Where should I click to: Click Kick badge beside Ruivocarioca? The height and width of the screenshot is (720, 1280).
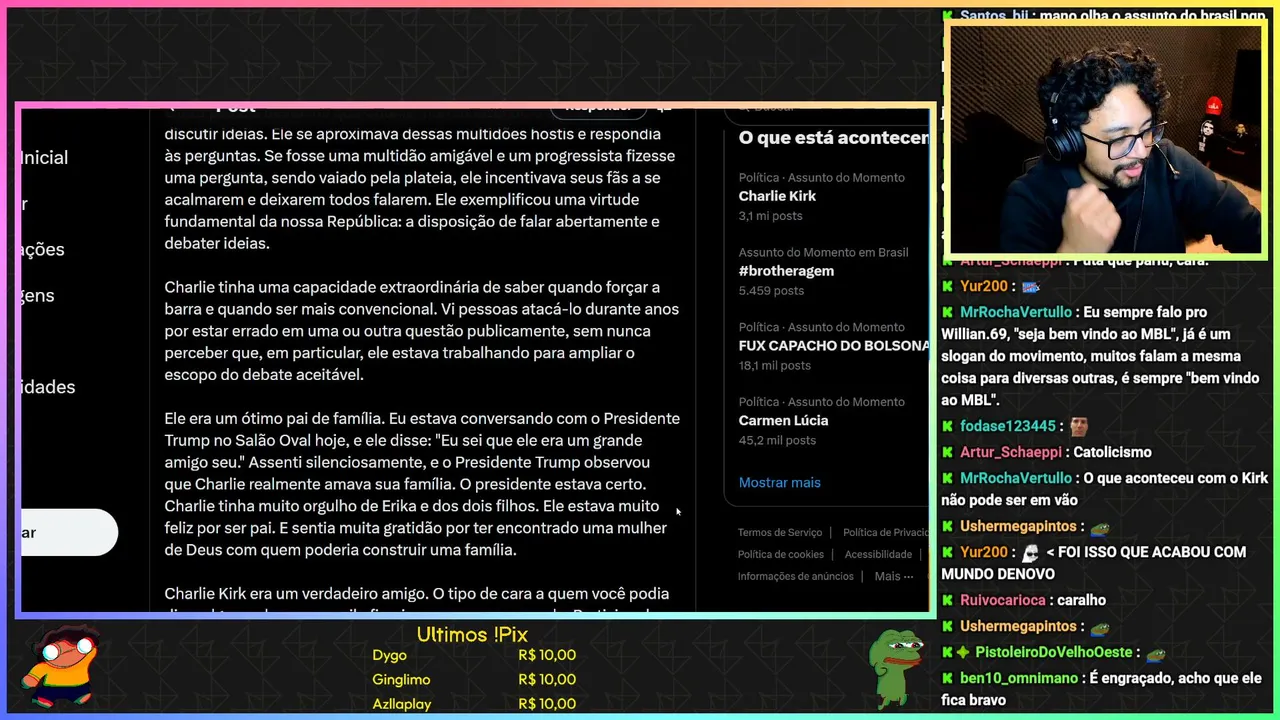tap(948, 600)
